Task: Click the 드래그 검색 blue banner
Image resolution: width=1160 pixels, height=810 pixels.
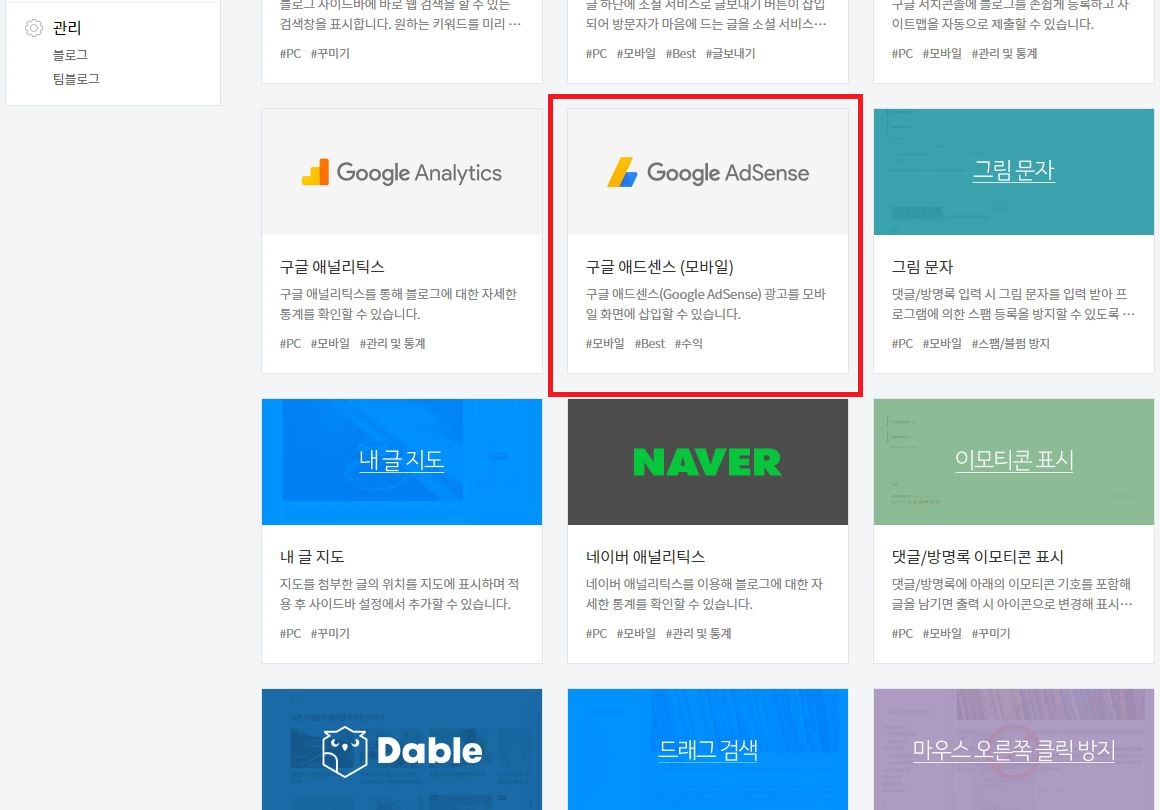Action: 708,749
